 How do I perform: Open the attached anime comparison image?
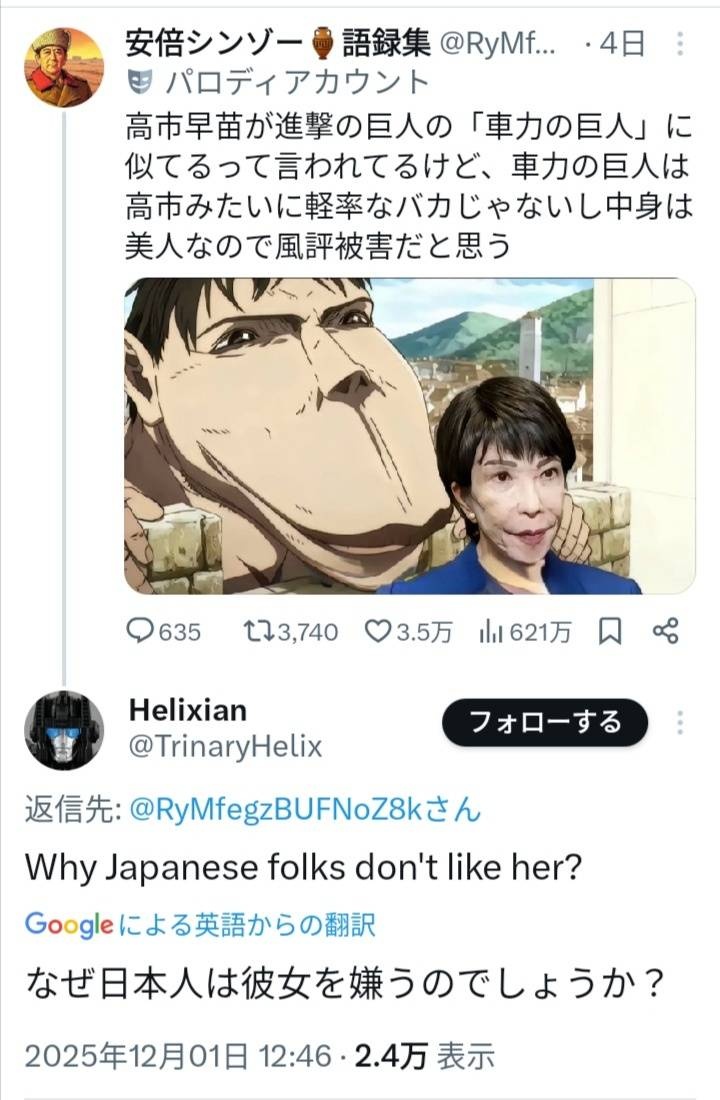point(409,436)
